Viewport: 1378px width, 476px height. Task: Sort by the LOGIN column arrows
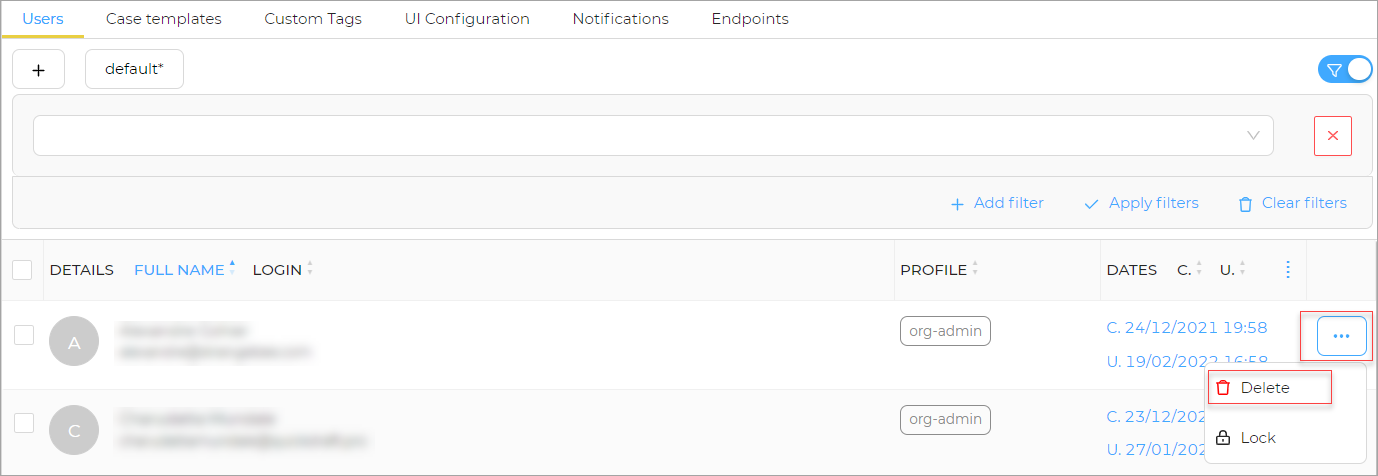click(310, 270)
